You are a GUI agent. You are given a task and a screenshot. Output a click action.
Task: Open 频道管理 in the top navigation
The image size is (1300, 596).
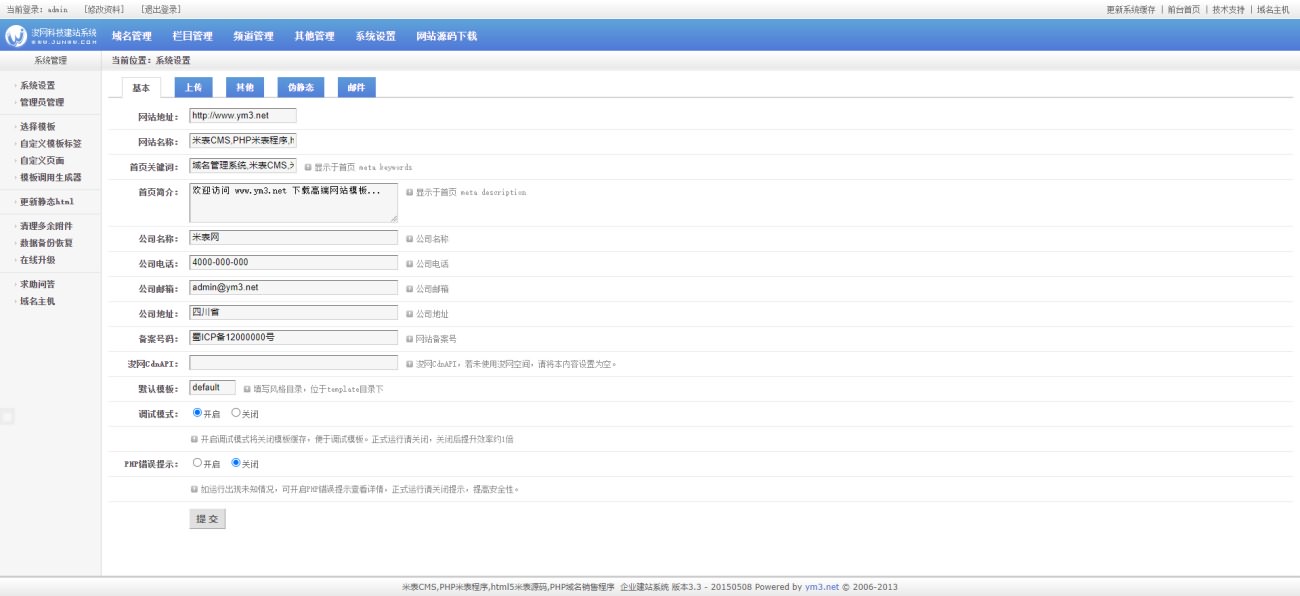[254, 36]
